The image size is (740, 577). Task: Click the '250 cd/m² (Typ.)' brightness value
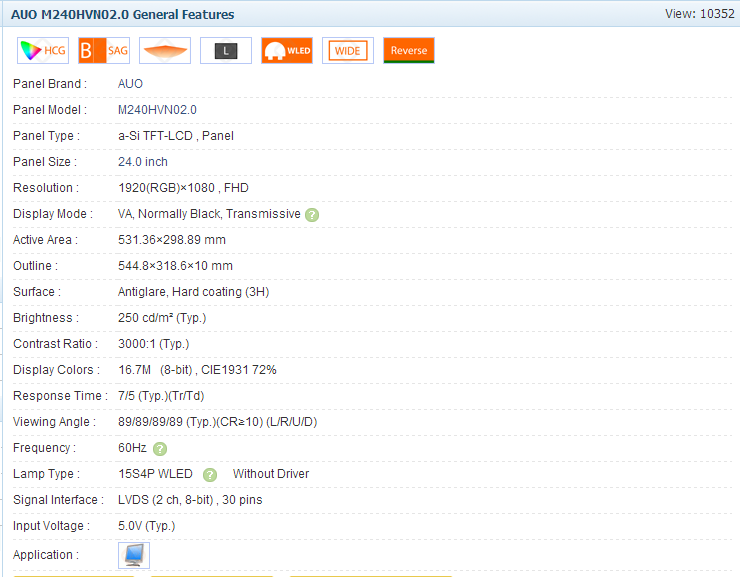pos(162,318)
